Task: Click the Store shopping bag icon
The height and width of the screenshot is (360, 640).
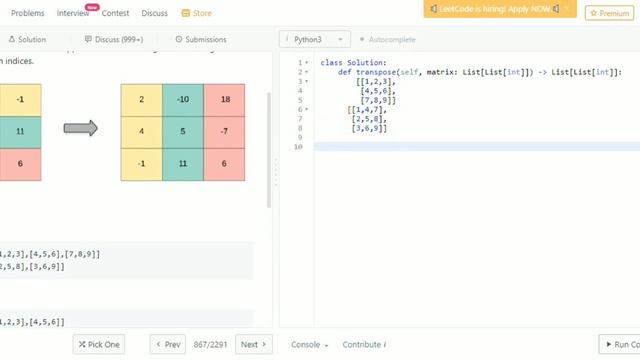Action: tap(185, 13)
